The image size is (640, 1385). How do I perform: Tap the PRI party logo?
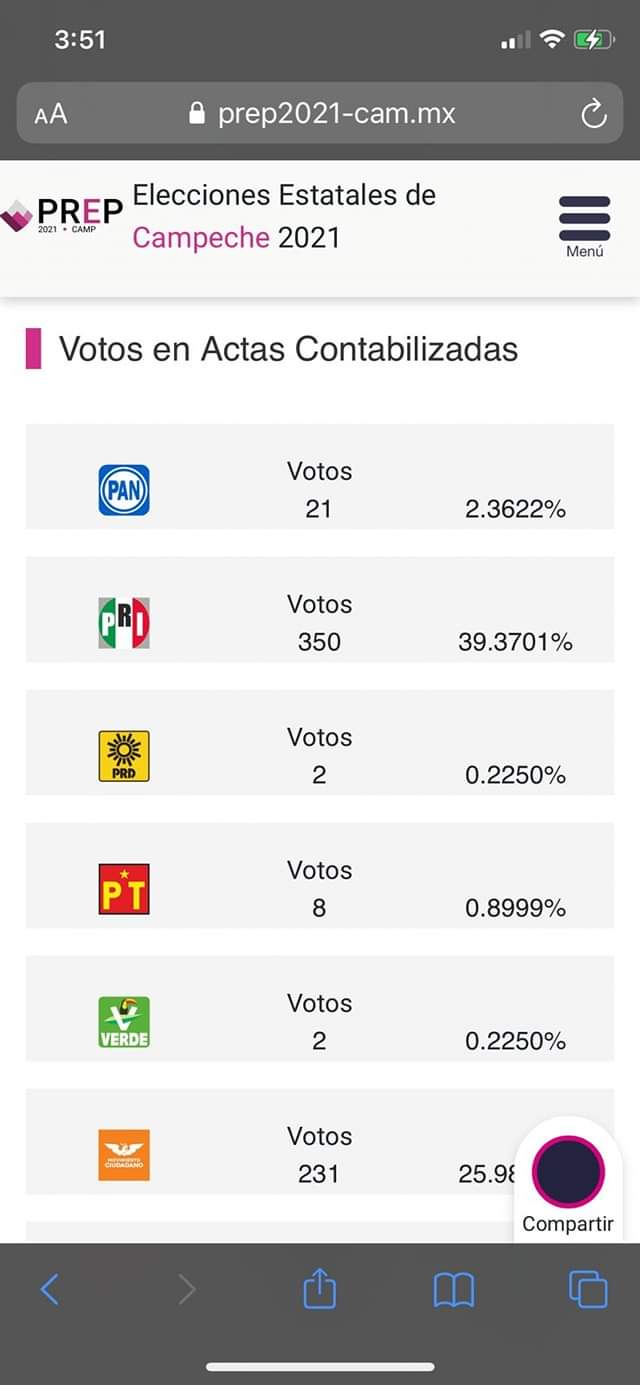point(124,623)
